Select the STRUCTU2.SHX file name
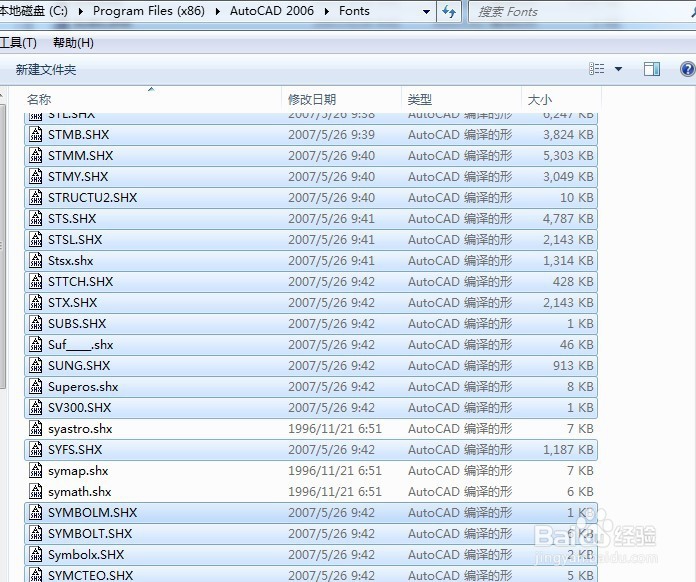Viewport: 696px width, 582px height. [x=92, y=198]
